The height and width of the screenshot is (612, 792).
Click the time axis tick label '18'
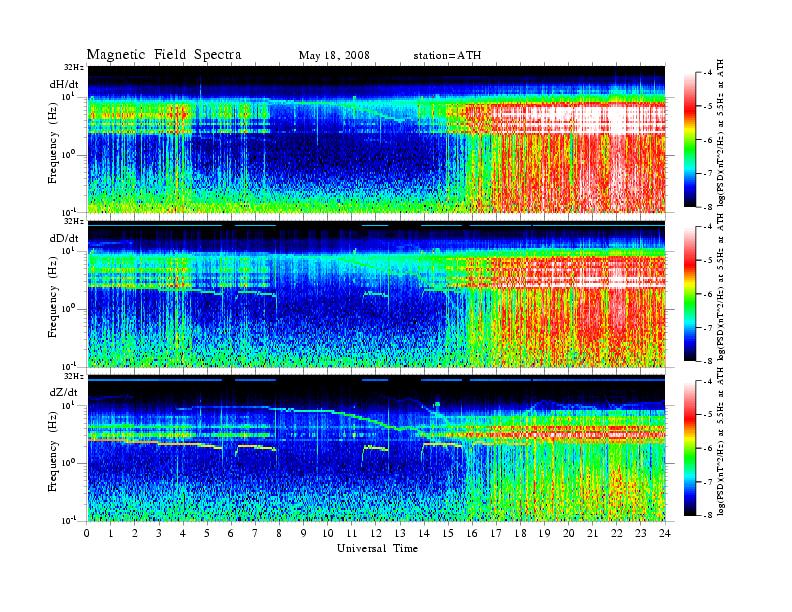[520, 533]
